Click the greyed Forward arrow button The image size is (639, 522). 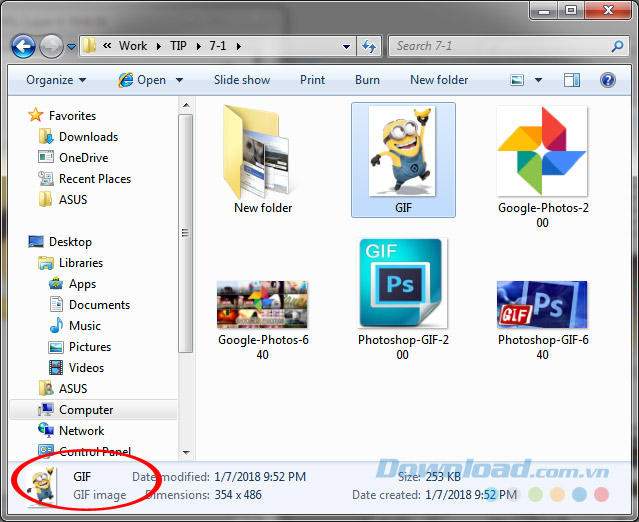click(x=51, y=46)
